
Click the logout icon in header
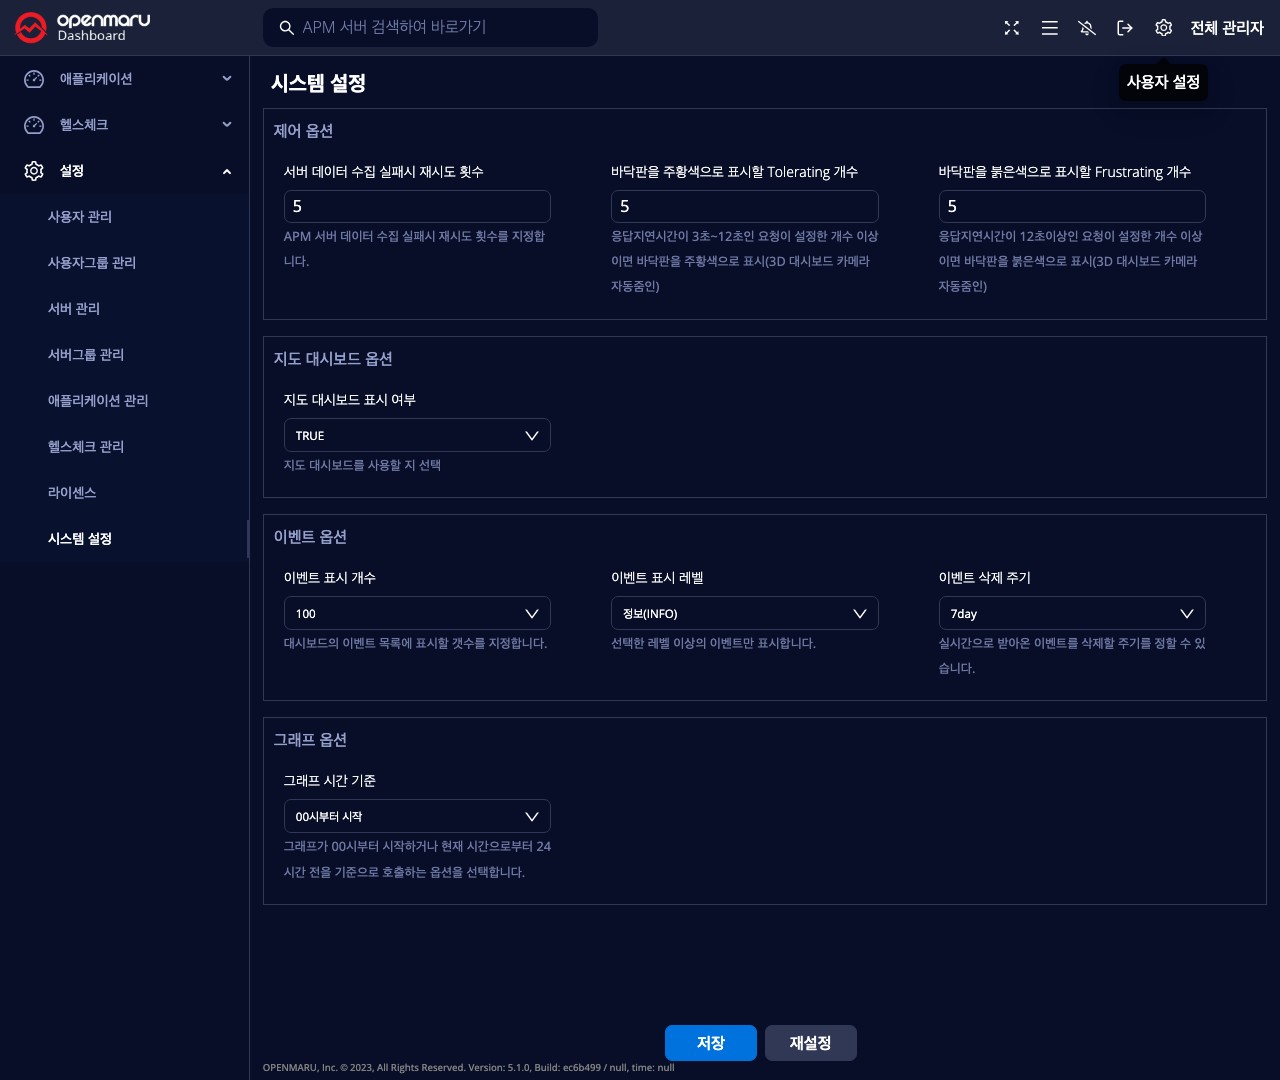click(1125, 28)
